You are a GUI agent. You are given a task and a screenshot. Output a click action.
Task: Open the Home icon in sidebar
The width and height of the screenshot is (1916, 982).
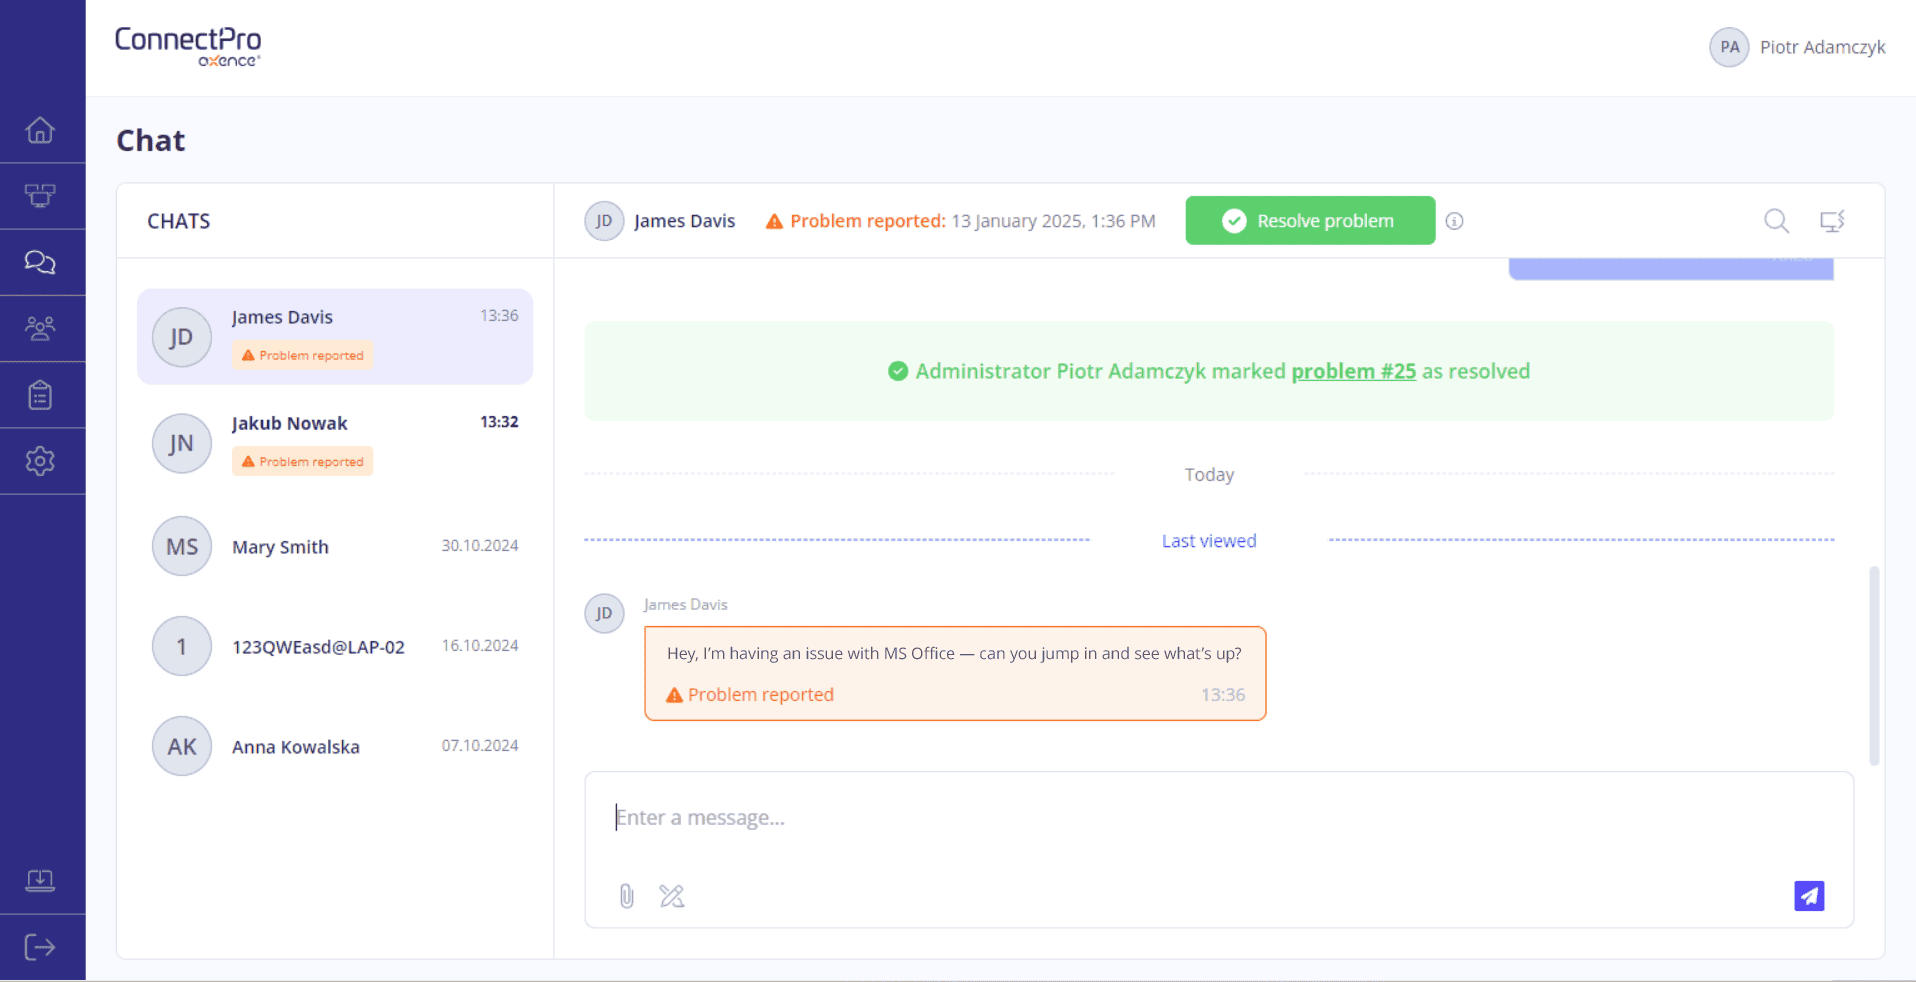(40, 130)
